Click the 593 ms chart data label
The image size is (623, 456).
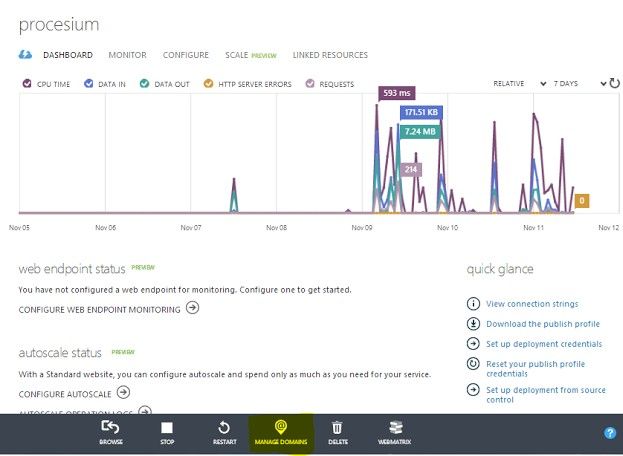point(397,93)
